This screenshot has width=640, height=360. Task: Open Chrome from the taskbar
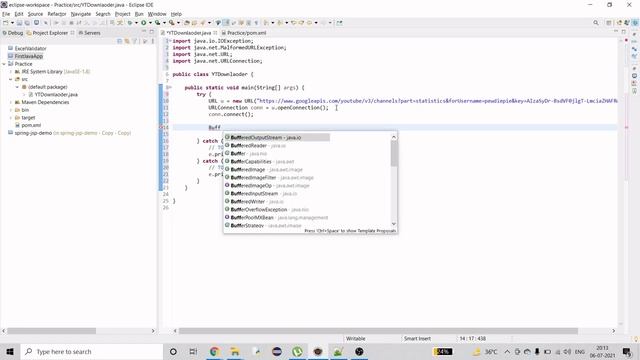(215, 351)
